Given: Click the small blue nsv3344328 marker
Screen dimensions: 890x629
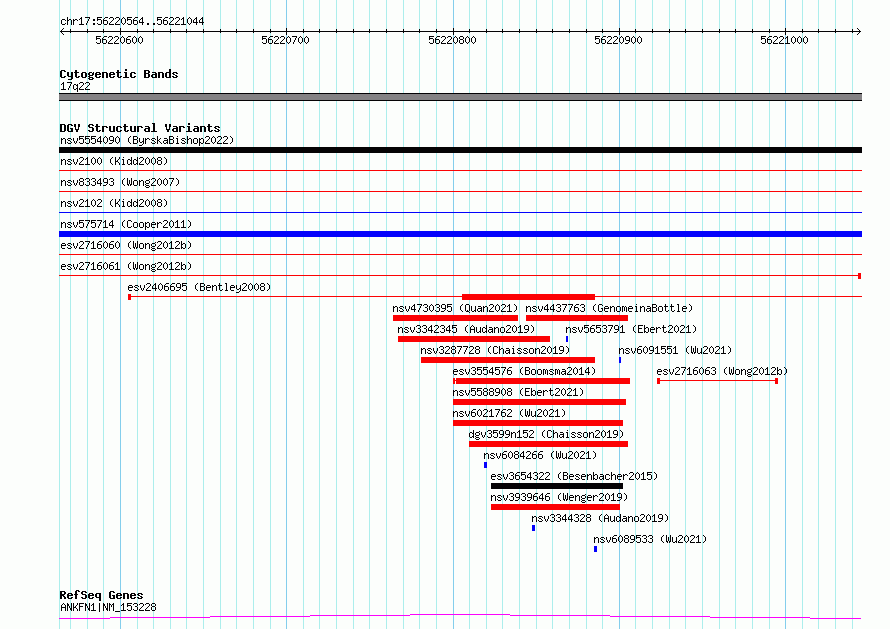Looking at the screenshot, I should (x=534, y=528).
